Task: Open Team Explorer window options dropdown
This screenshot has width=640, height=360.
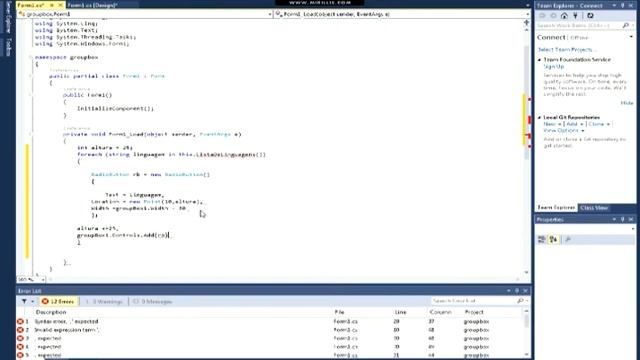Action: point(614,5)
